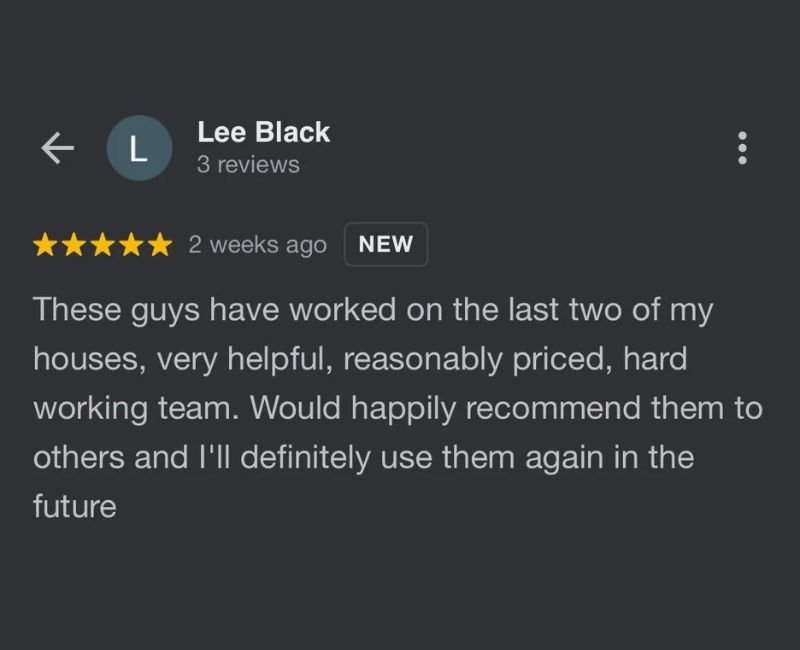Screen dimensions: 800x650
Task: Click the round "L" profile avatar
Action: (139, 148)
